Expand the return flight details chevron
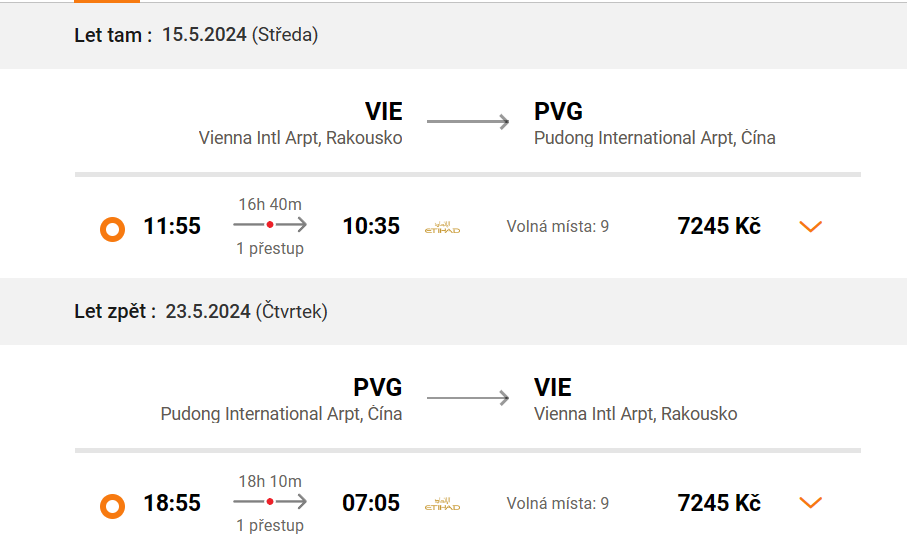This screenshot has width=907, height=553. coord(810,503)
